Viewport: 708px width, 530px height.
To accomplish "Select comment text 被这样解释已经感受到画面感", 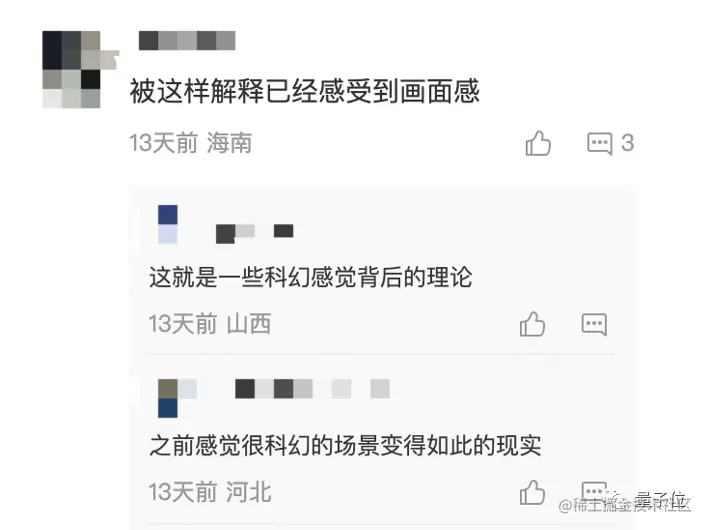I will pyautogui.click(x=305, y=91).
